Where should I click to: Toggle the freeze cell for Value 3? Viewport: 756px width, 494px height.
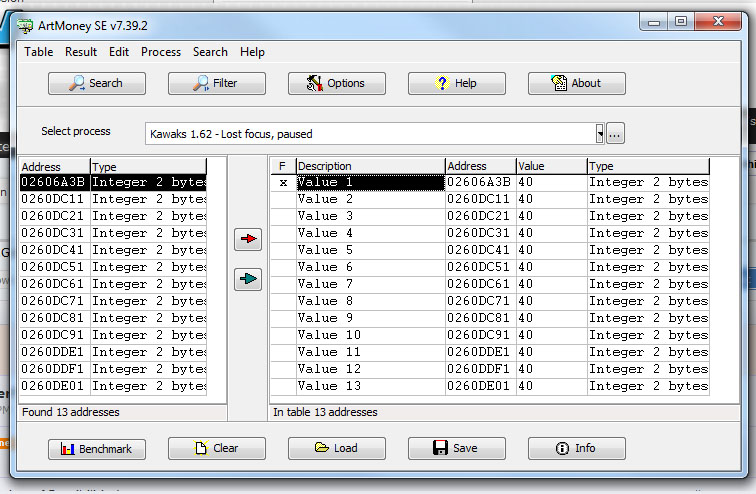(283, 216)
